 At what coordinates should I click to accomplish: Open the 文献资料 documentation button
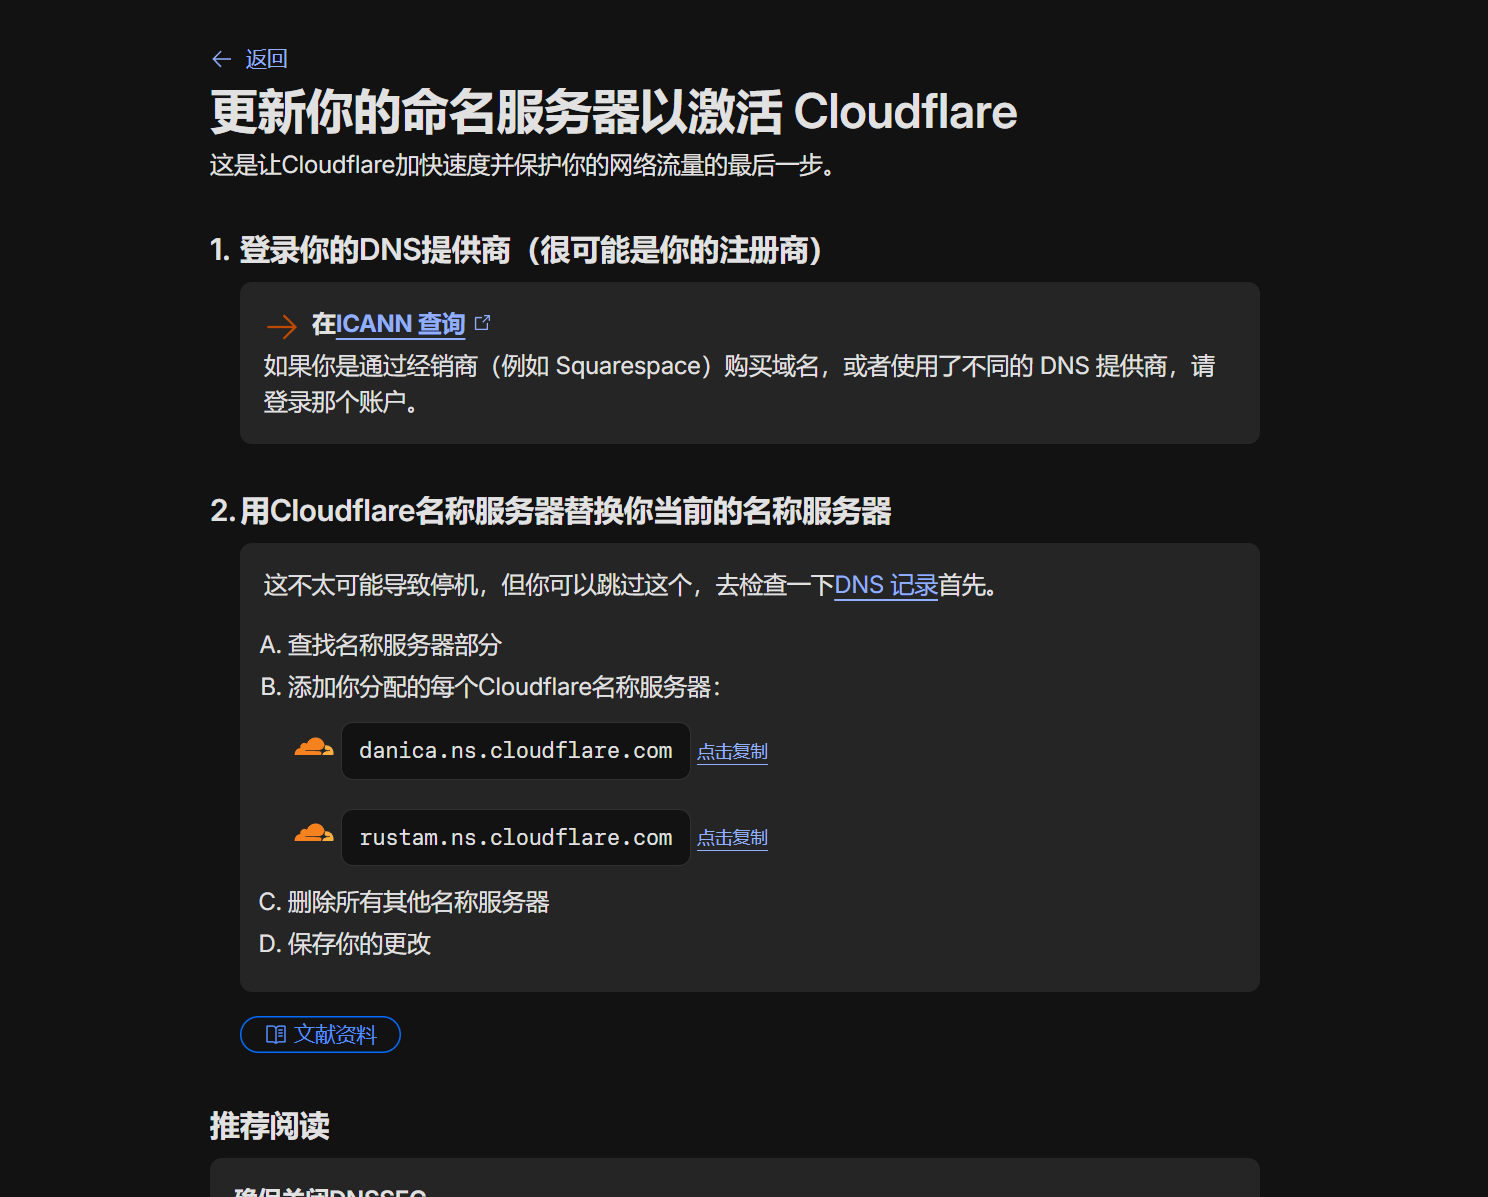320,1034
